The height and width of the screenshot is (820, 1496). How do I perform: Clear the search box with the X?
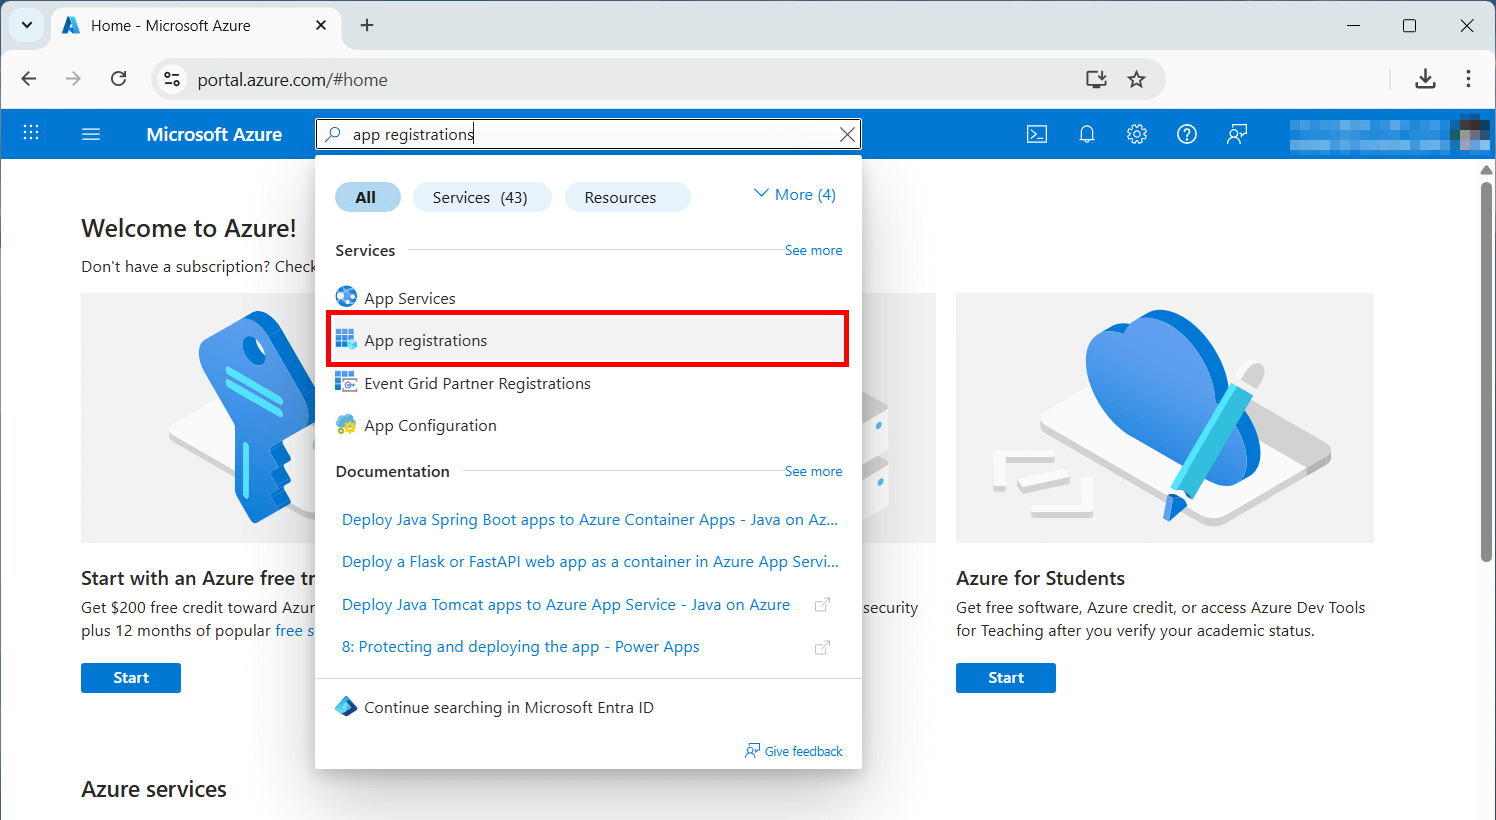[x=847, y=133]
